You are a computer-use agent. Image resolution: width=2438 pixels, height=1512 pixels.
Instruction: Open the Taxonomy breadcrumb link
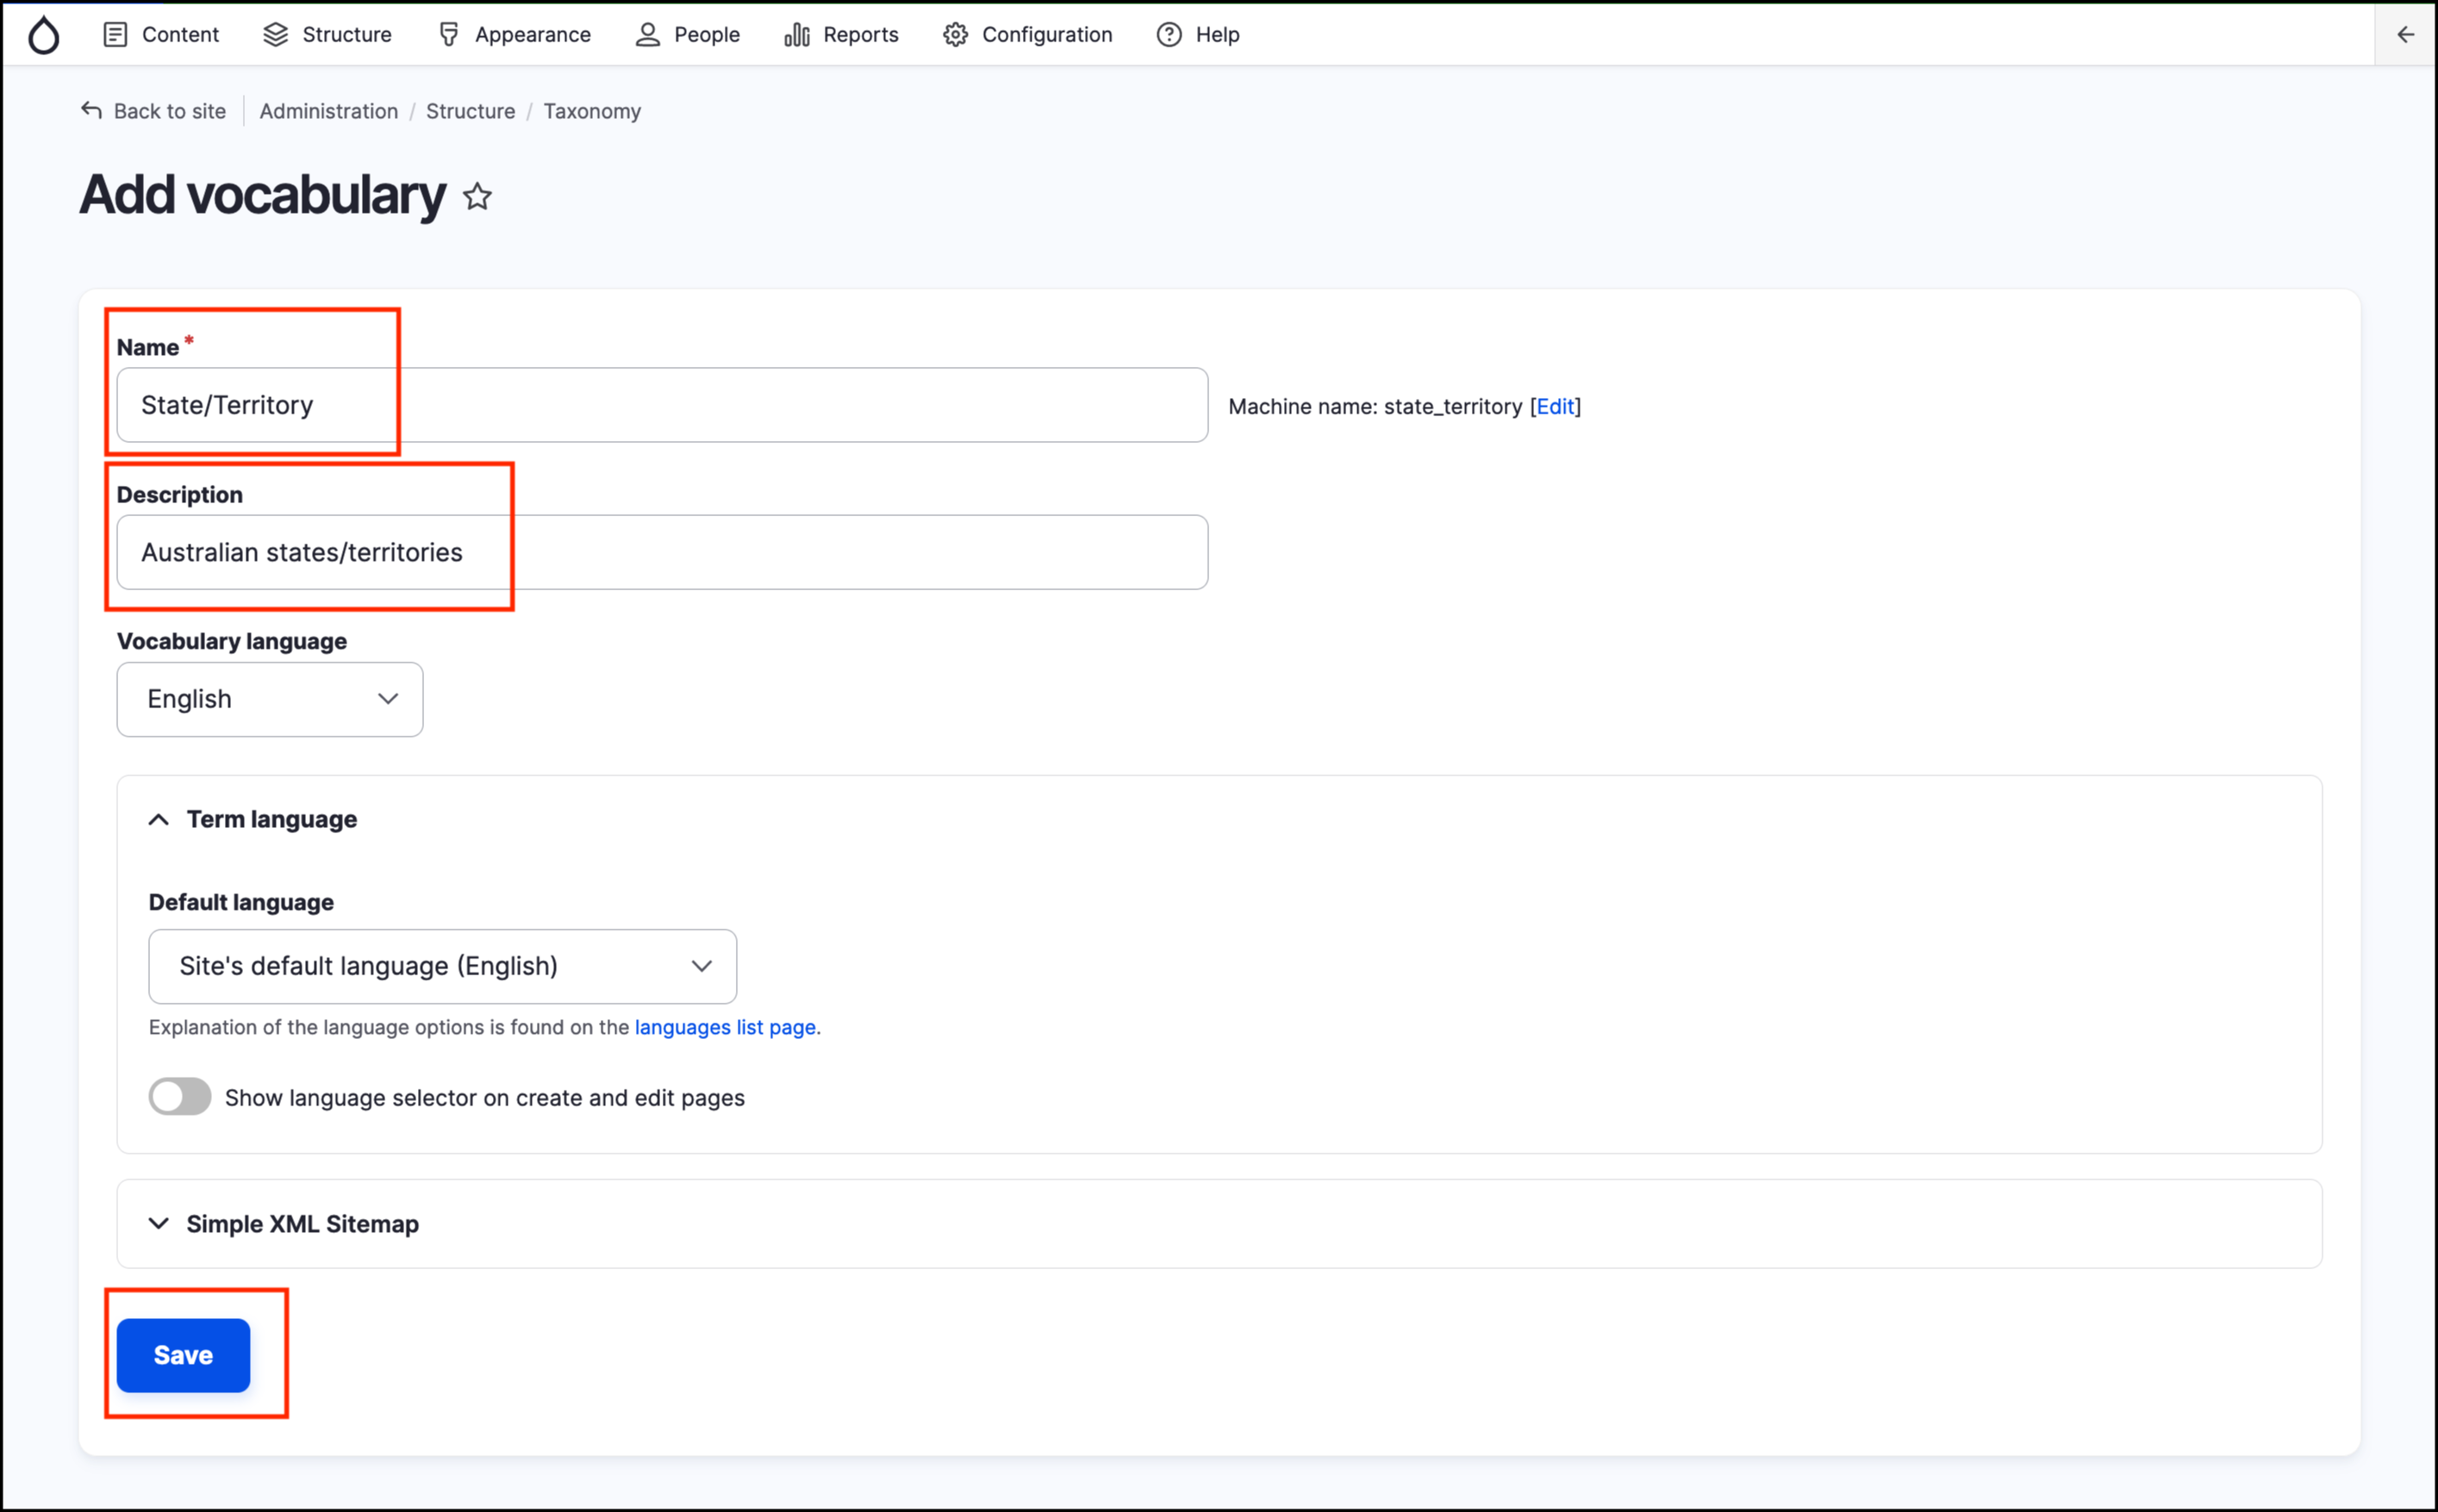click(x=592, y=111)
